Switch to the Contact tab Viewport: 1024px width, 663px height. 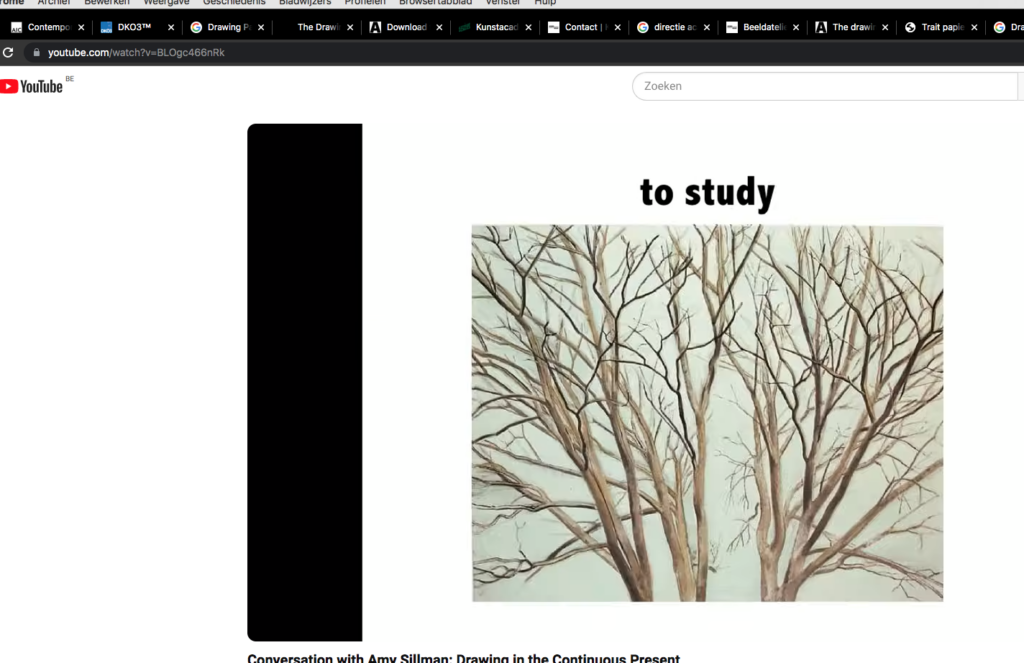(x=585, y=27)
